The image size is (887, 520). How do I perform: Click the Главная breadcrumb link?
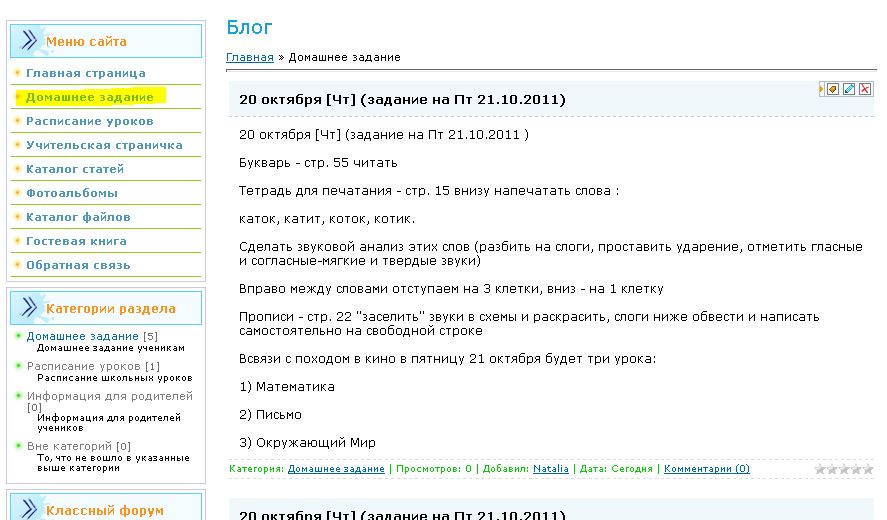249,57
